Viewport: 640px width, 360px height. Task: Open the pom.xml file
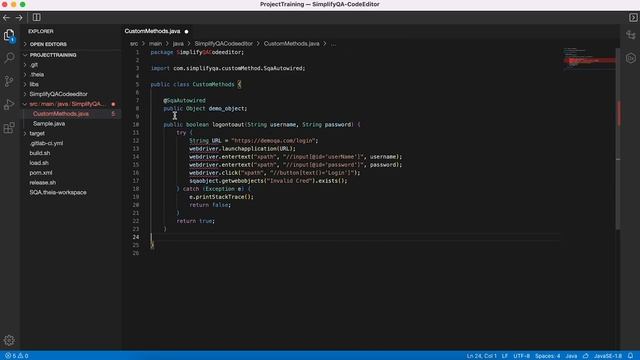(x=41, y=173)
